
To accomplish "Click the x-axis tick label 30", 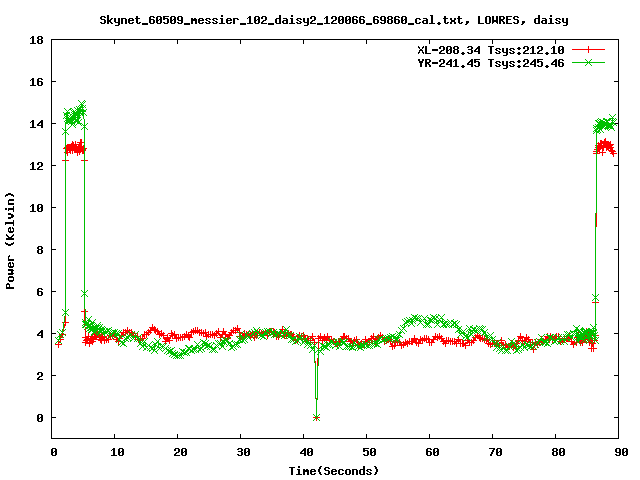I will pos(243,452).
